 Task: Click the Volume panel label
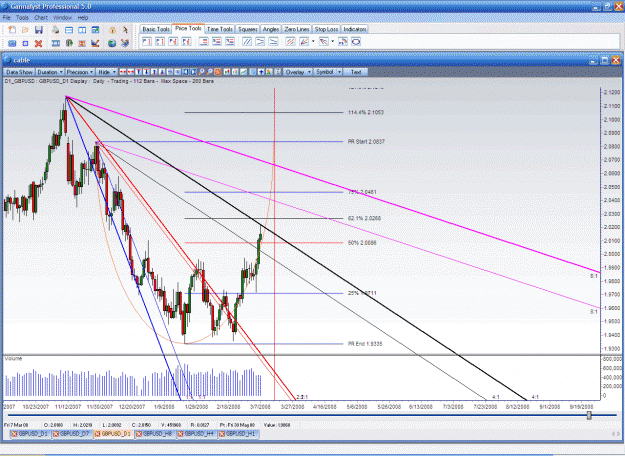coord(13,359)
